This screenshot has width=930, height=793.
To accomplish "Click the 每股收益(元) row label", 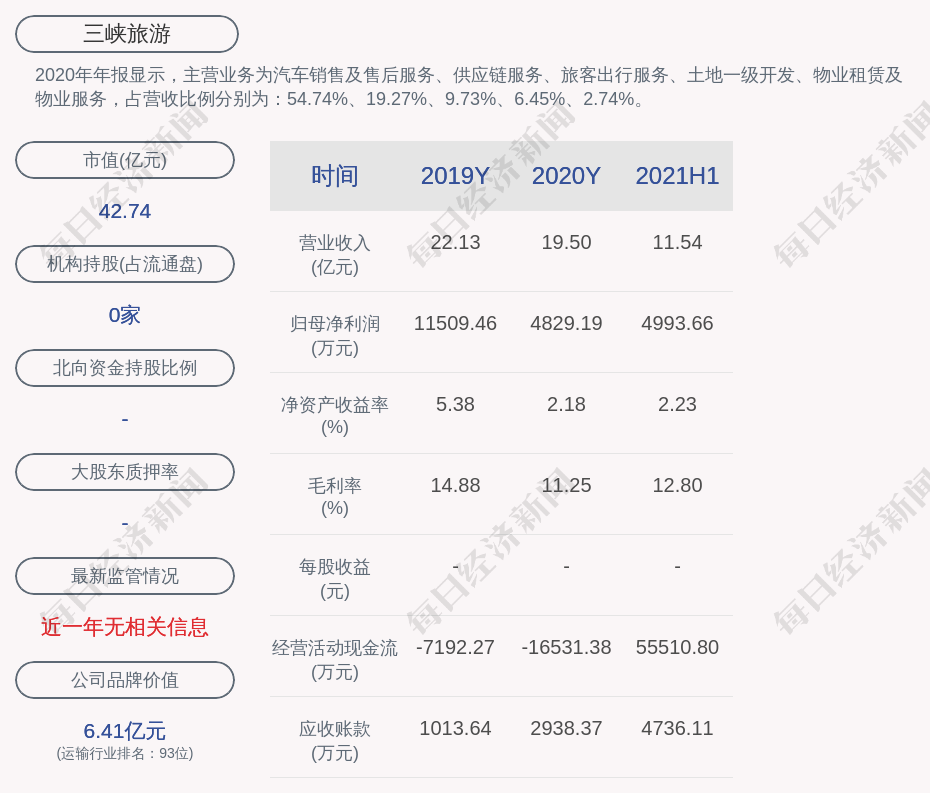I will 335,579.
